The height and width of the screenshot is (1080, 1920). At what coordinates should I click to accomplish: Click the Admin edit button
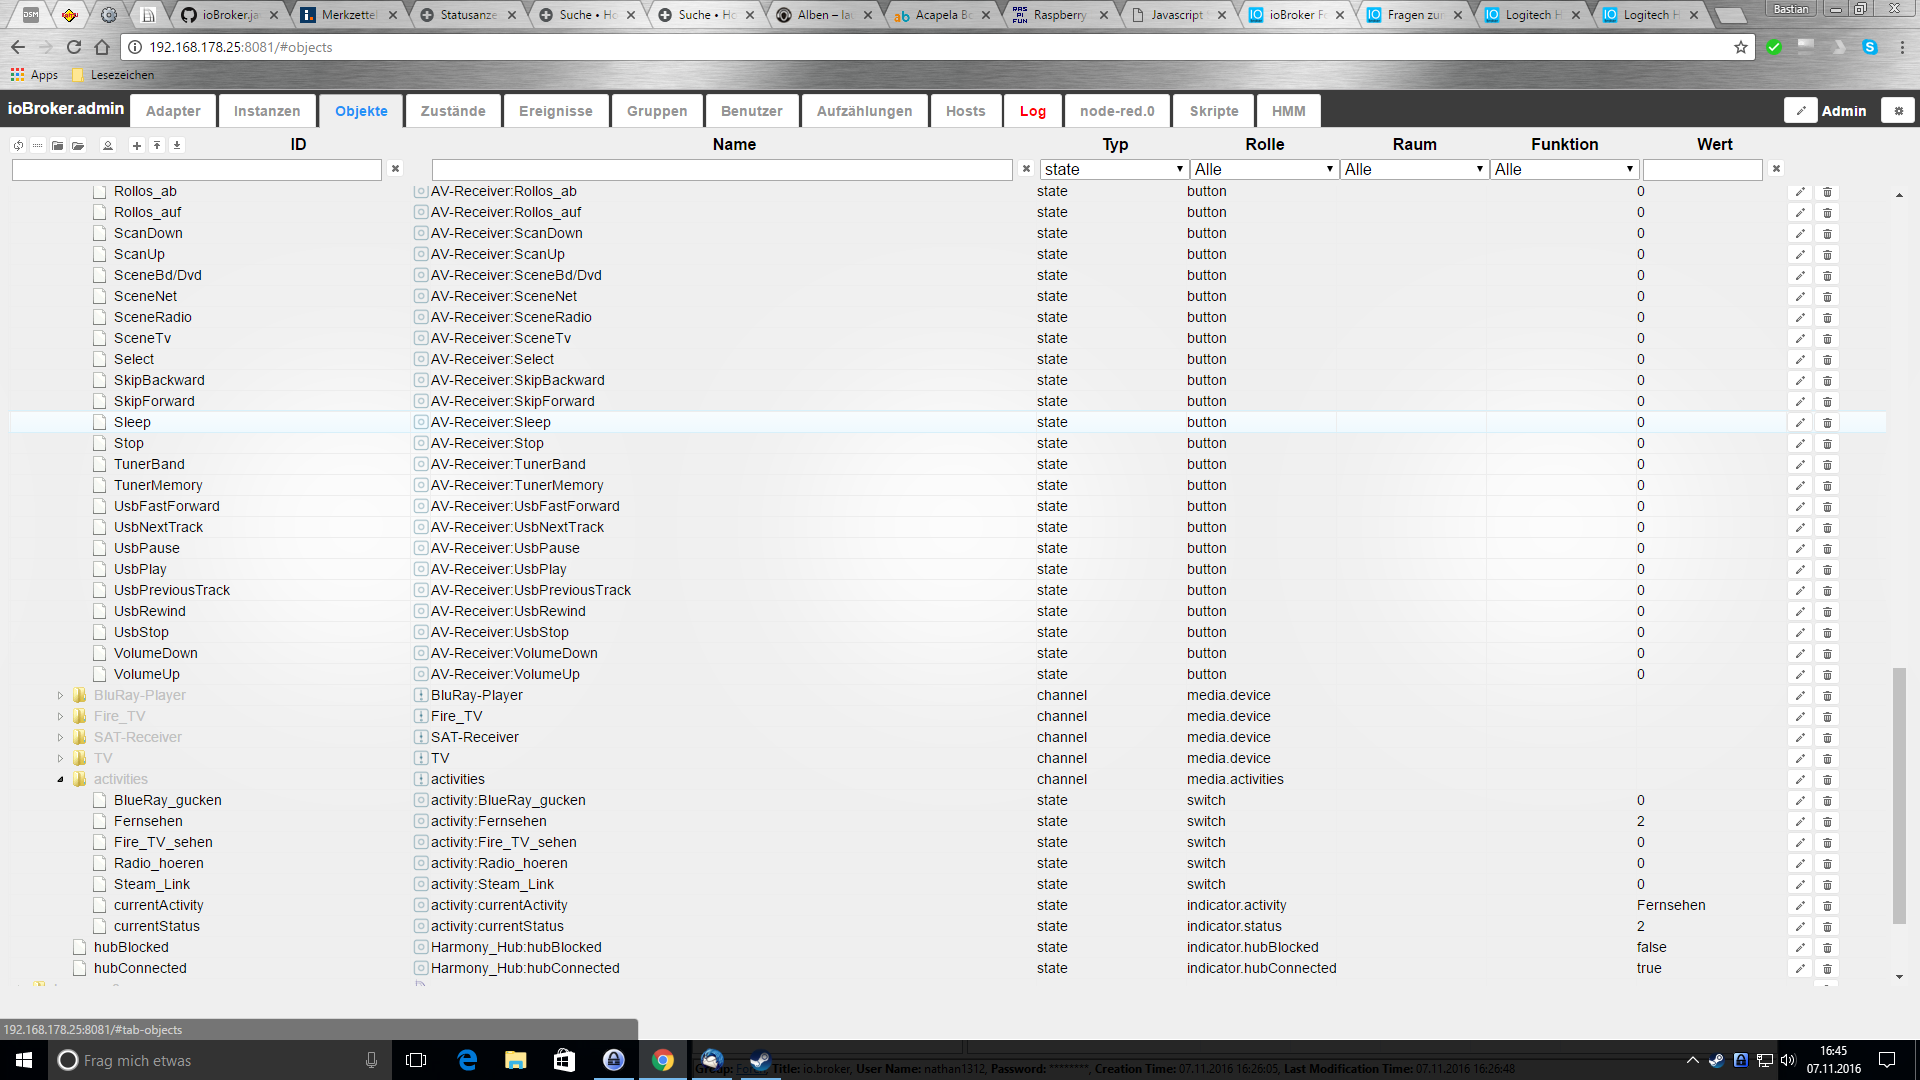click(x=1801, y=110)
